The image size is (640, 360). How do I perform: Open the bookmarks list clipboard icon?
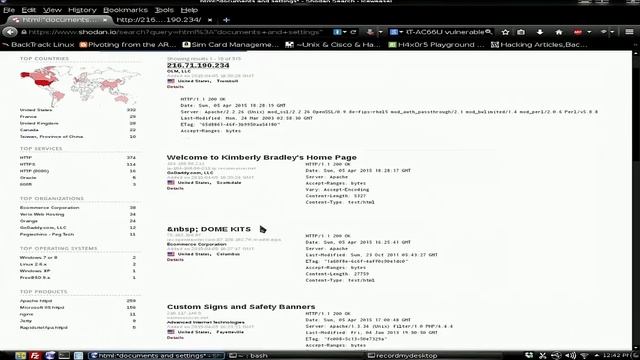(521, 32)
